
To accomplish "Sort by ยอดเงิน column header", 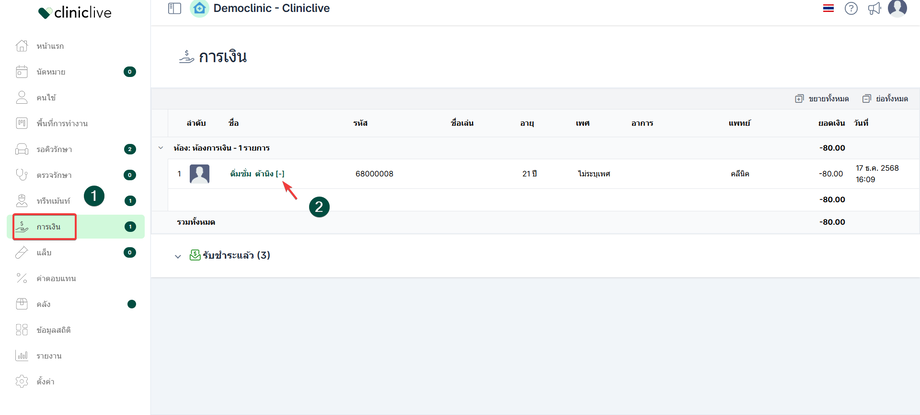I will pos(831,122).
